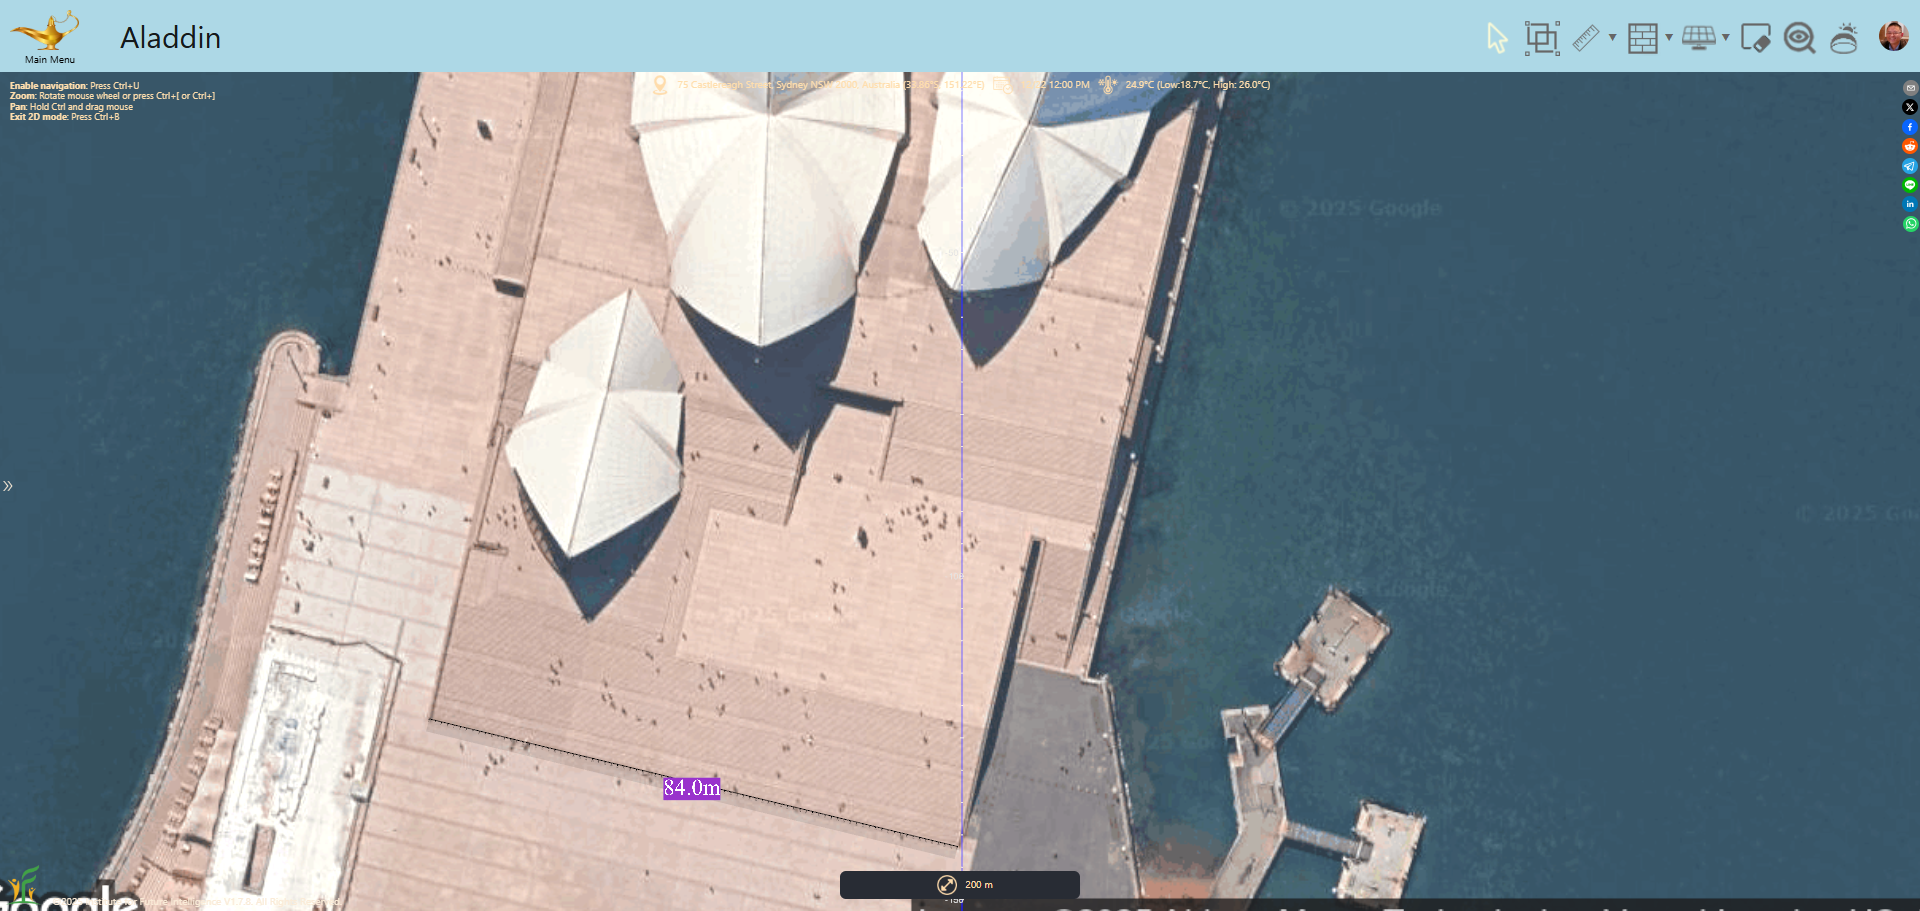Activate the Select pointer tool
Viewport: 1920px width, 911px height.
pos(1496,38)
